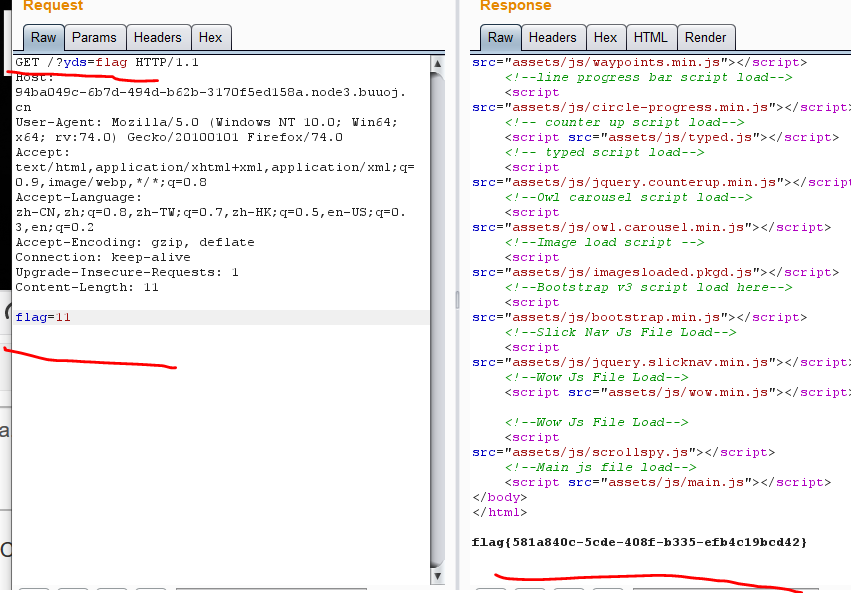Click the assets/js/bootstrap.min.js line
The height and width of the screenshot is (593, 851).
[x=639, y=317]
